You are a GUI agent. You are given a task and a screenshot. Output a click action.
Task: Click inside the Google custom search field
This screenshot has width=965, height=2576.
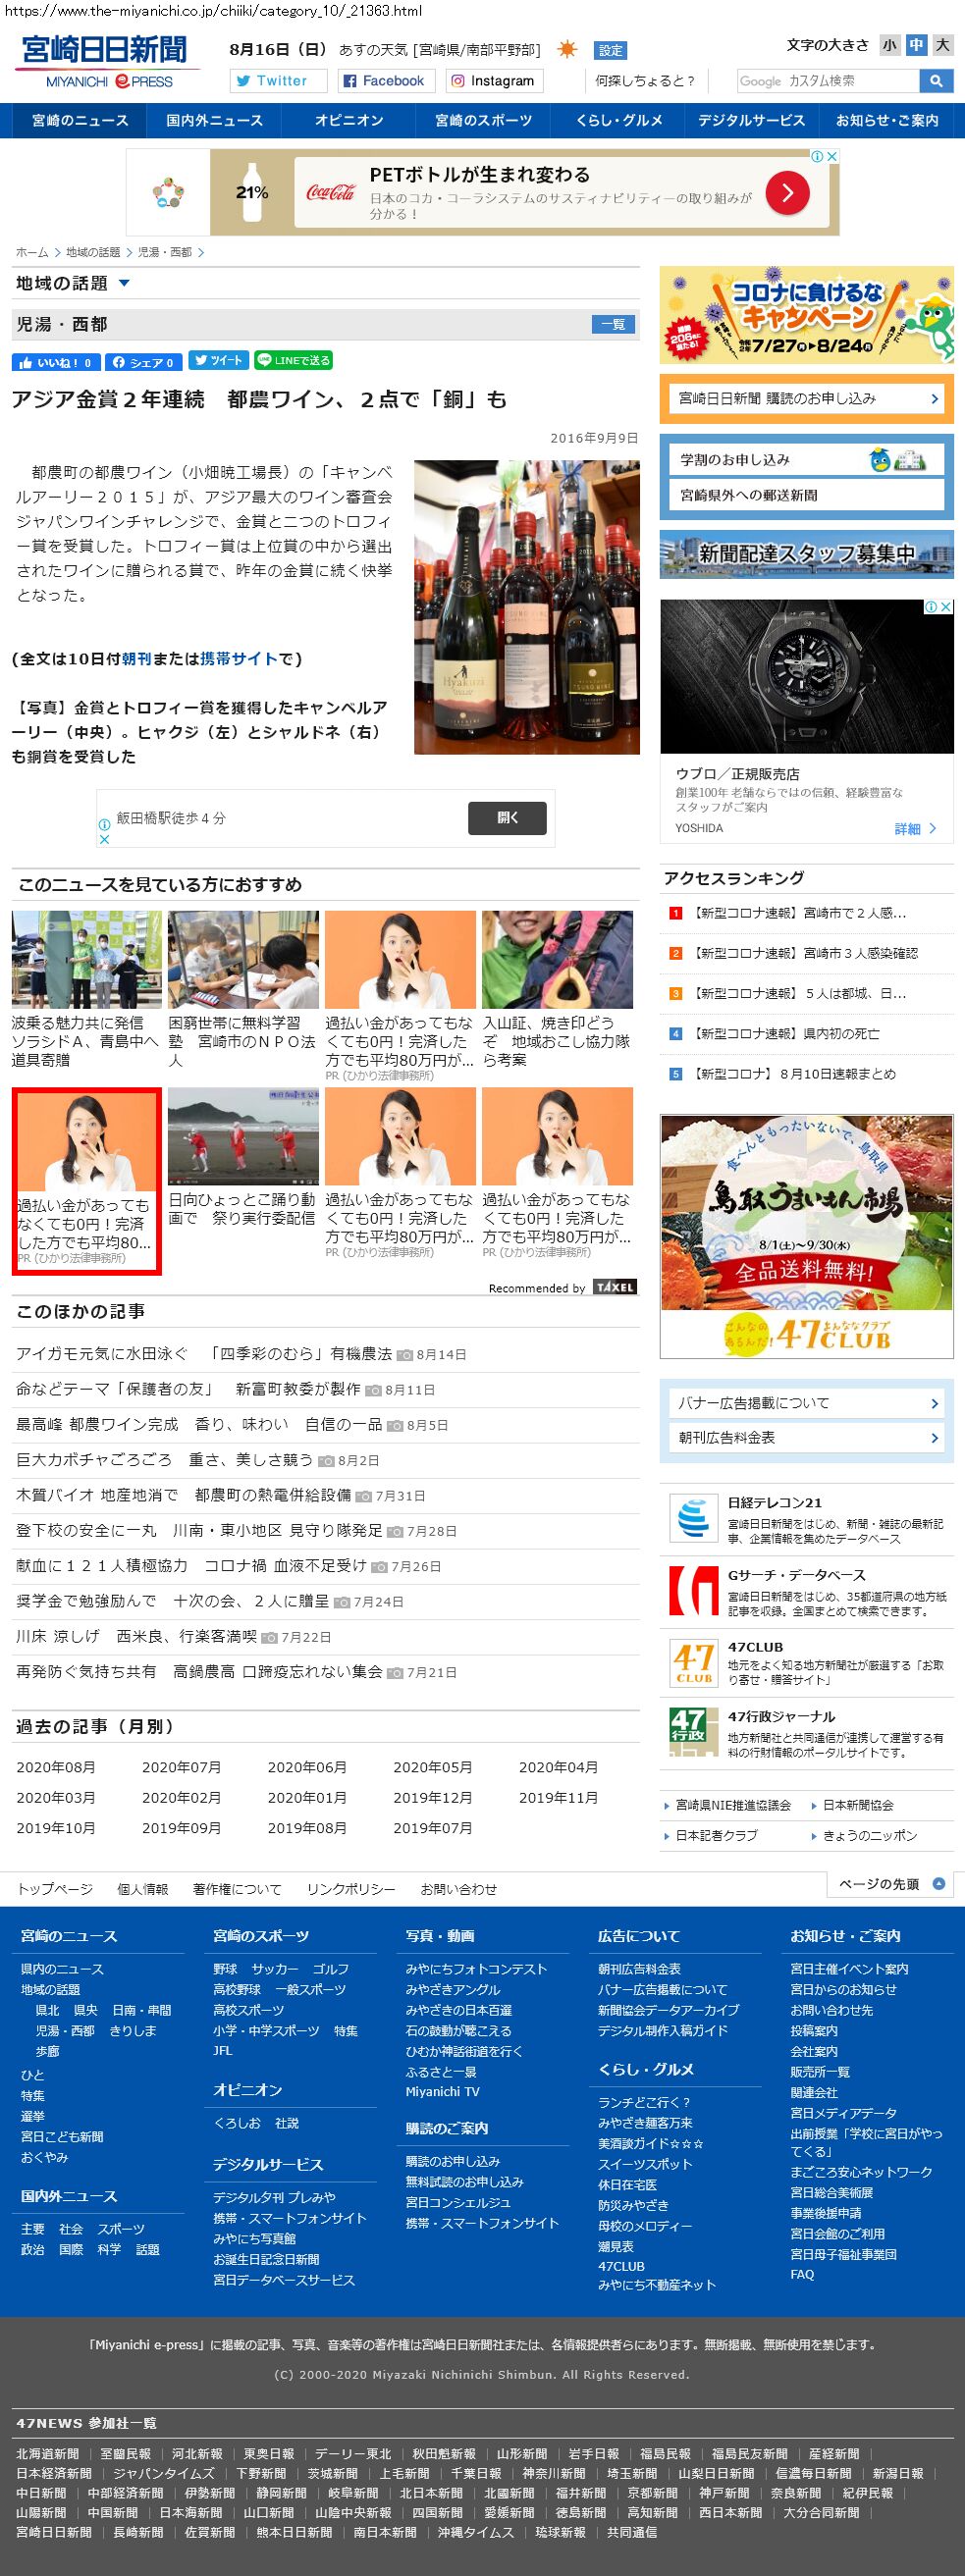point(827,81)
